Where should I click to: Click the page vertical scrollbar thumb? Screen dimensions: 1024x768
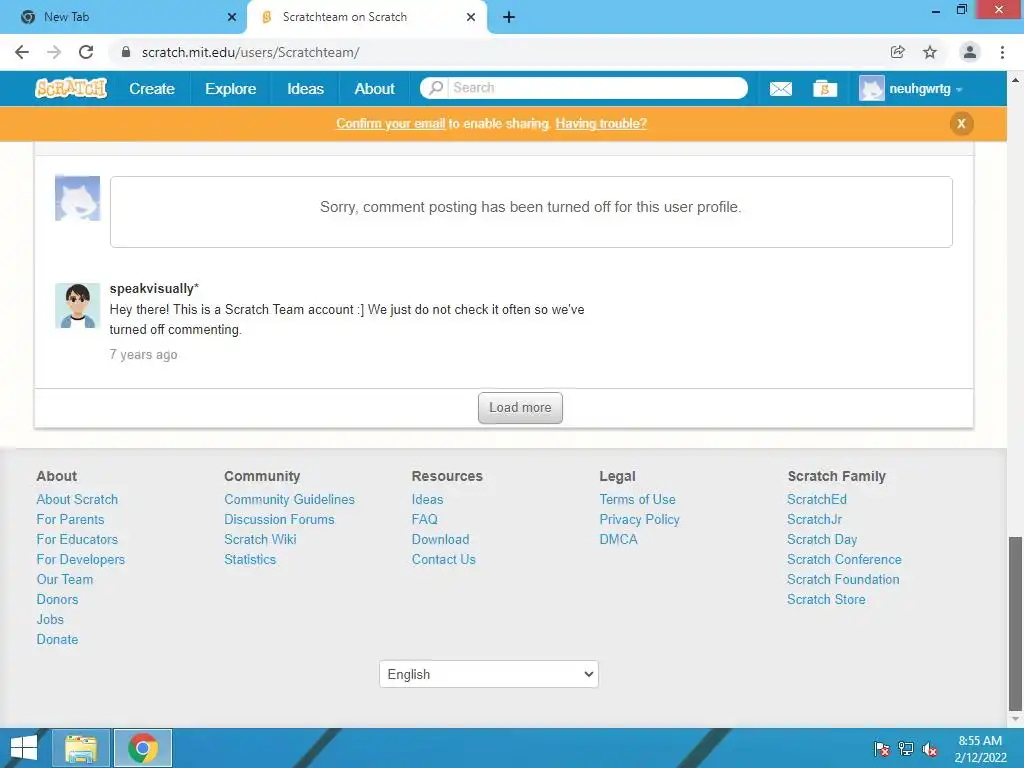[1015, 624]
